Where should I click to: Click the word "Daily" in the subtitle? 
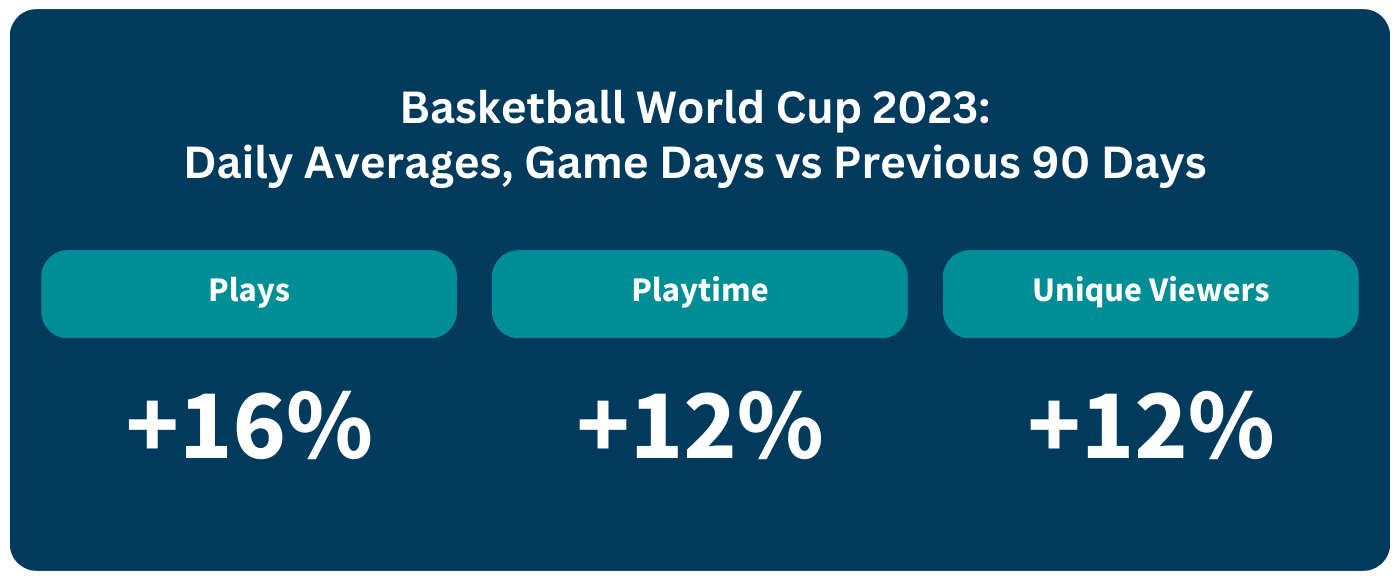click(238, 166)
